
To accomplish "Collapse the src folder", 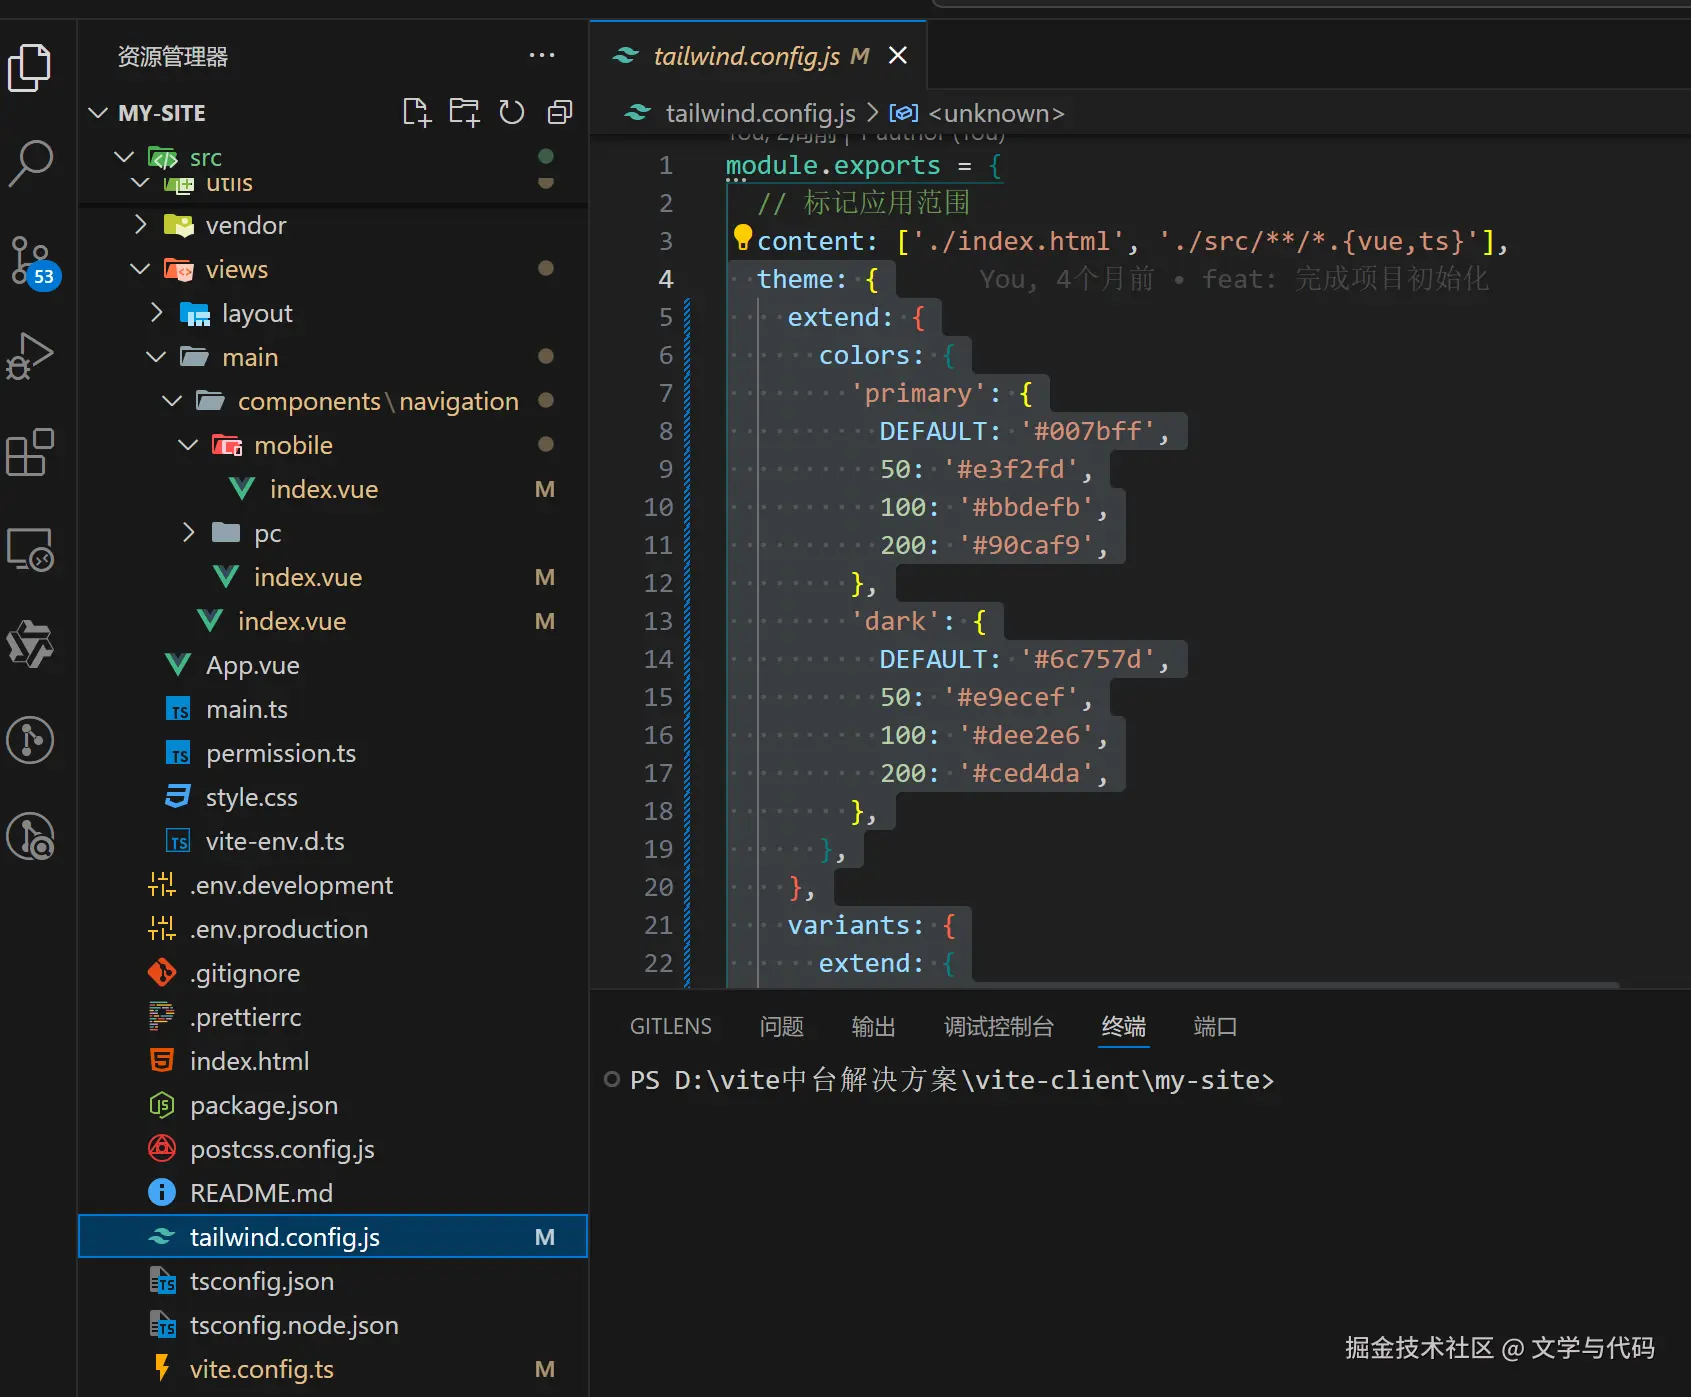I will (x=124, y=157).
